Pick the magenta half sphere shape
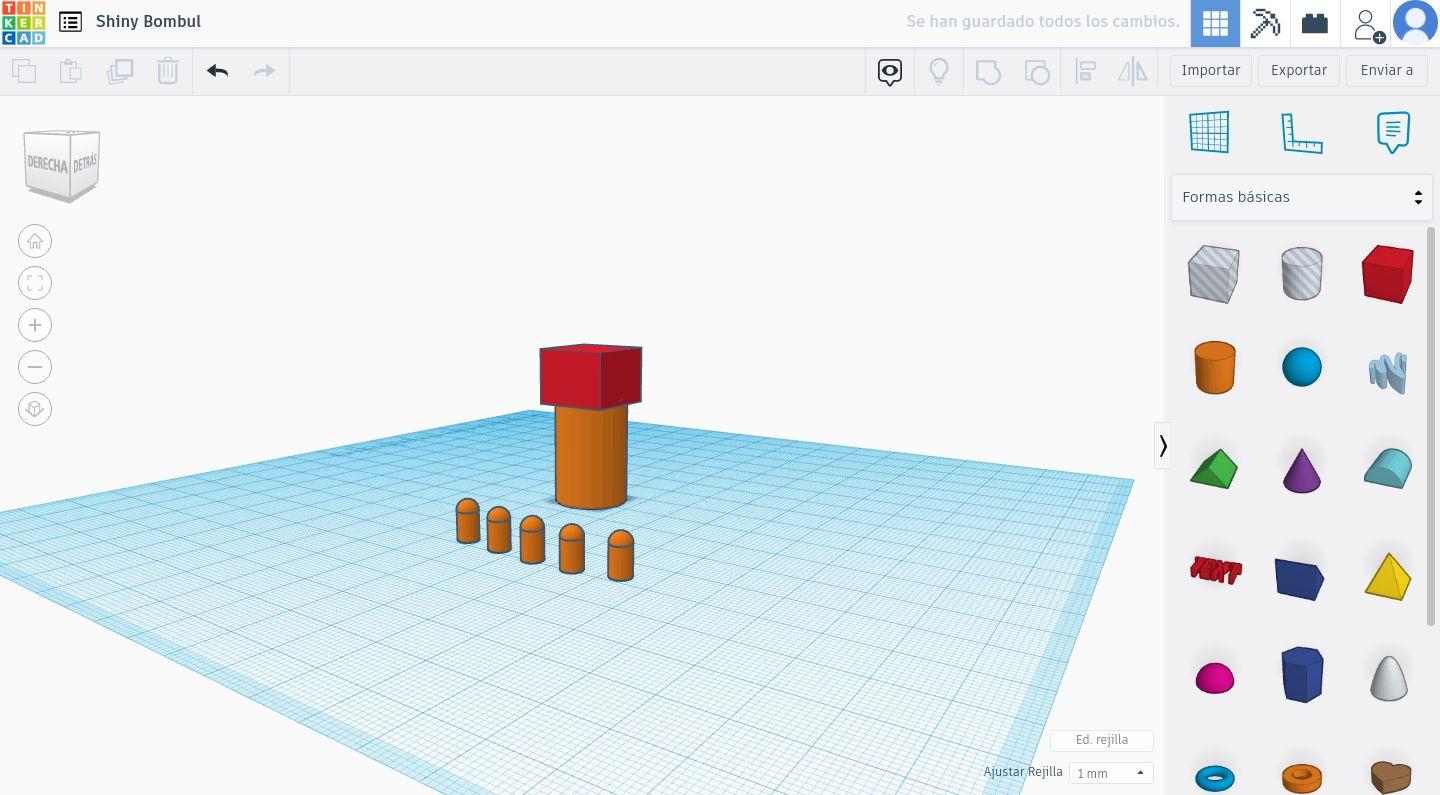This screenshot has width=1440, height=795. [1215, 678]
